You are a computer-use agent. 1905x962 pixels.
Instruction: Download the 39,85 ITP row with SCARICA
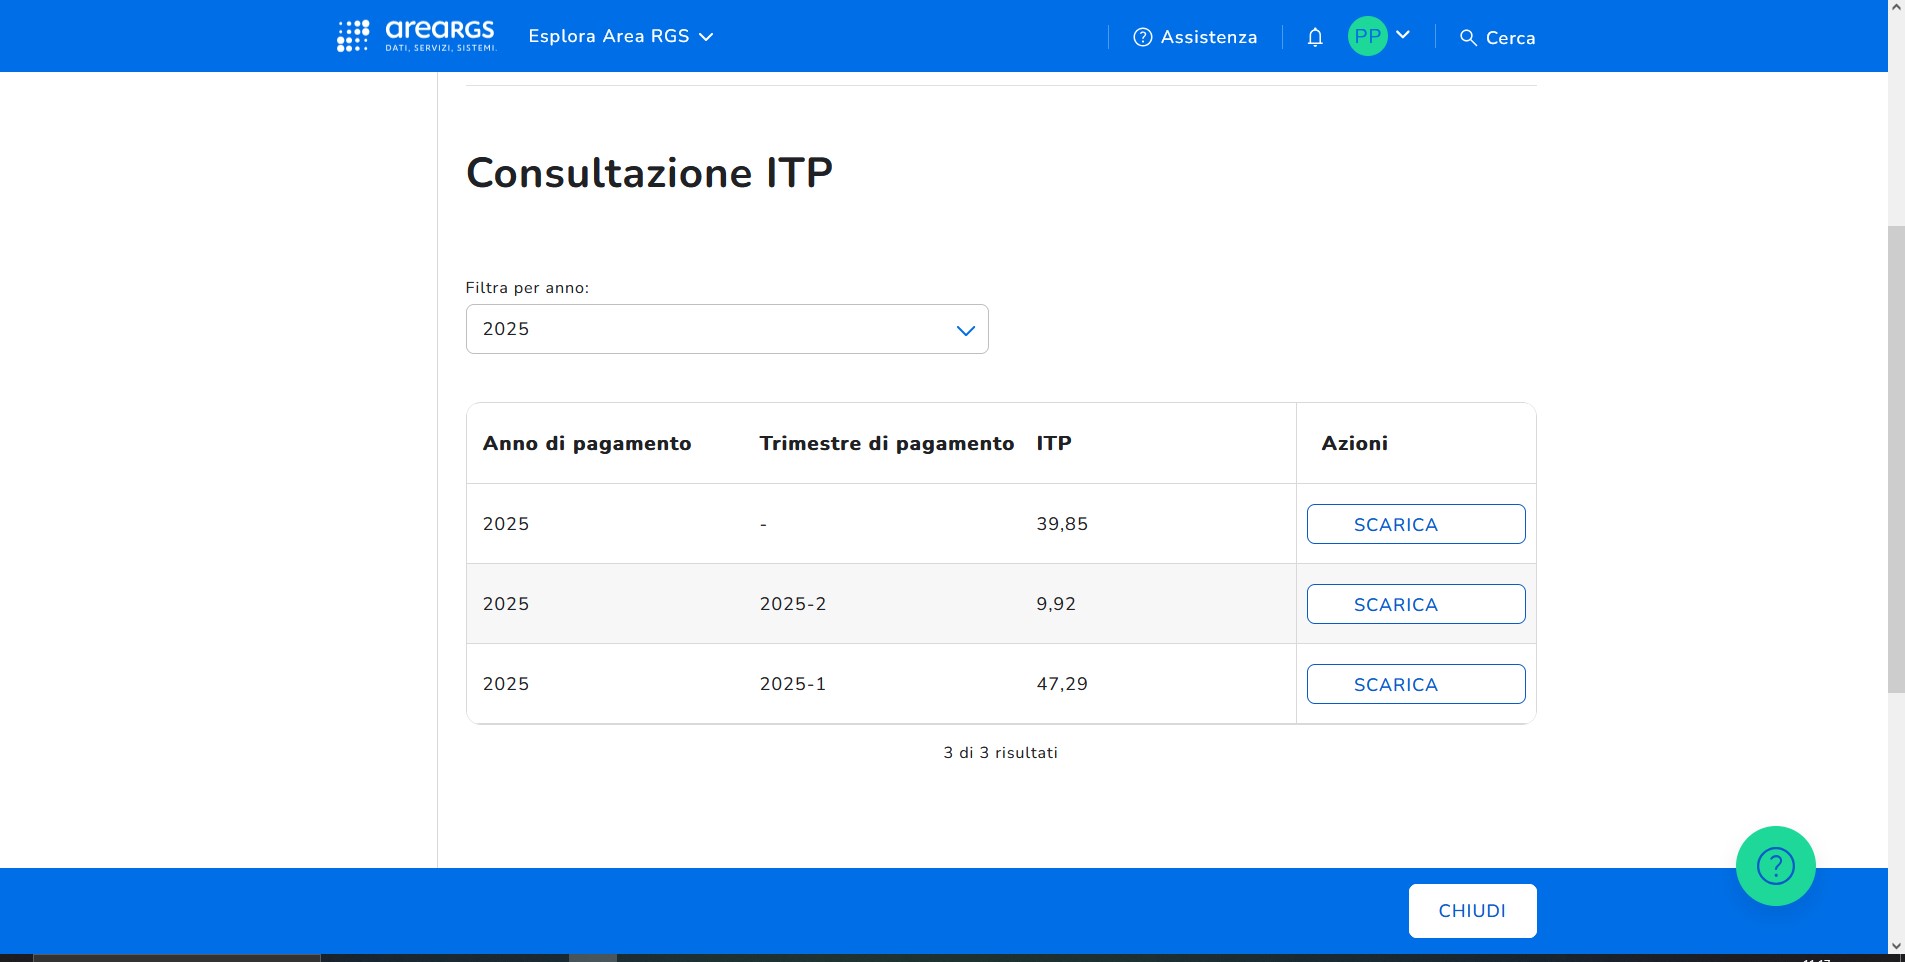1415,524
